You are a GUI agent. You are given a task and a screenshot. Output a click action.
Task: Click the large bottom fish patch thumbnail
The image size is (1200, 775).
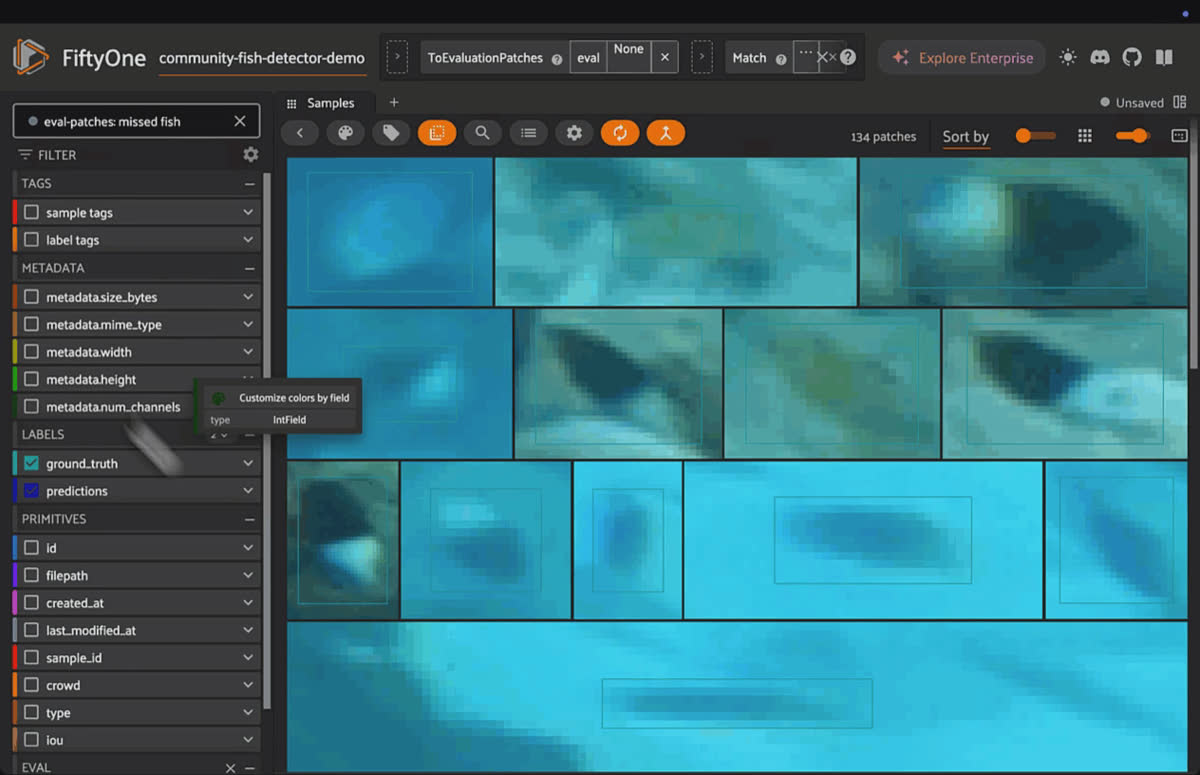738,696
